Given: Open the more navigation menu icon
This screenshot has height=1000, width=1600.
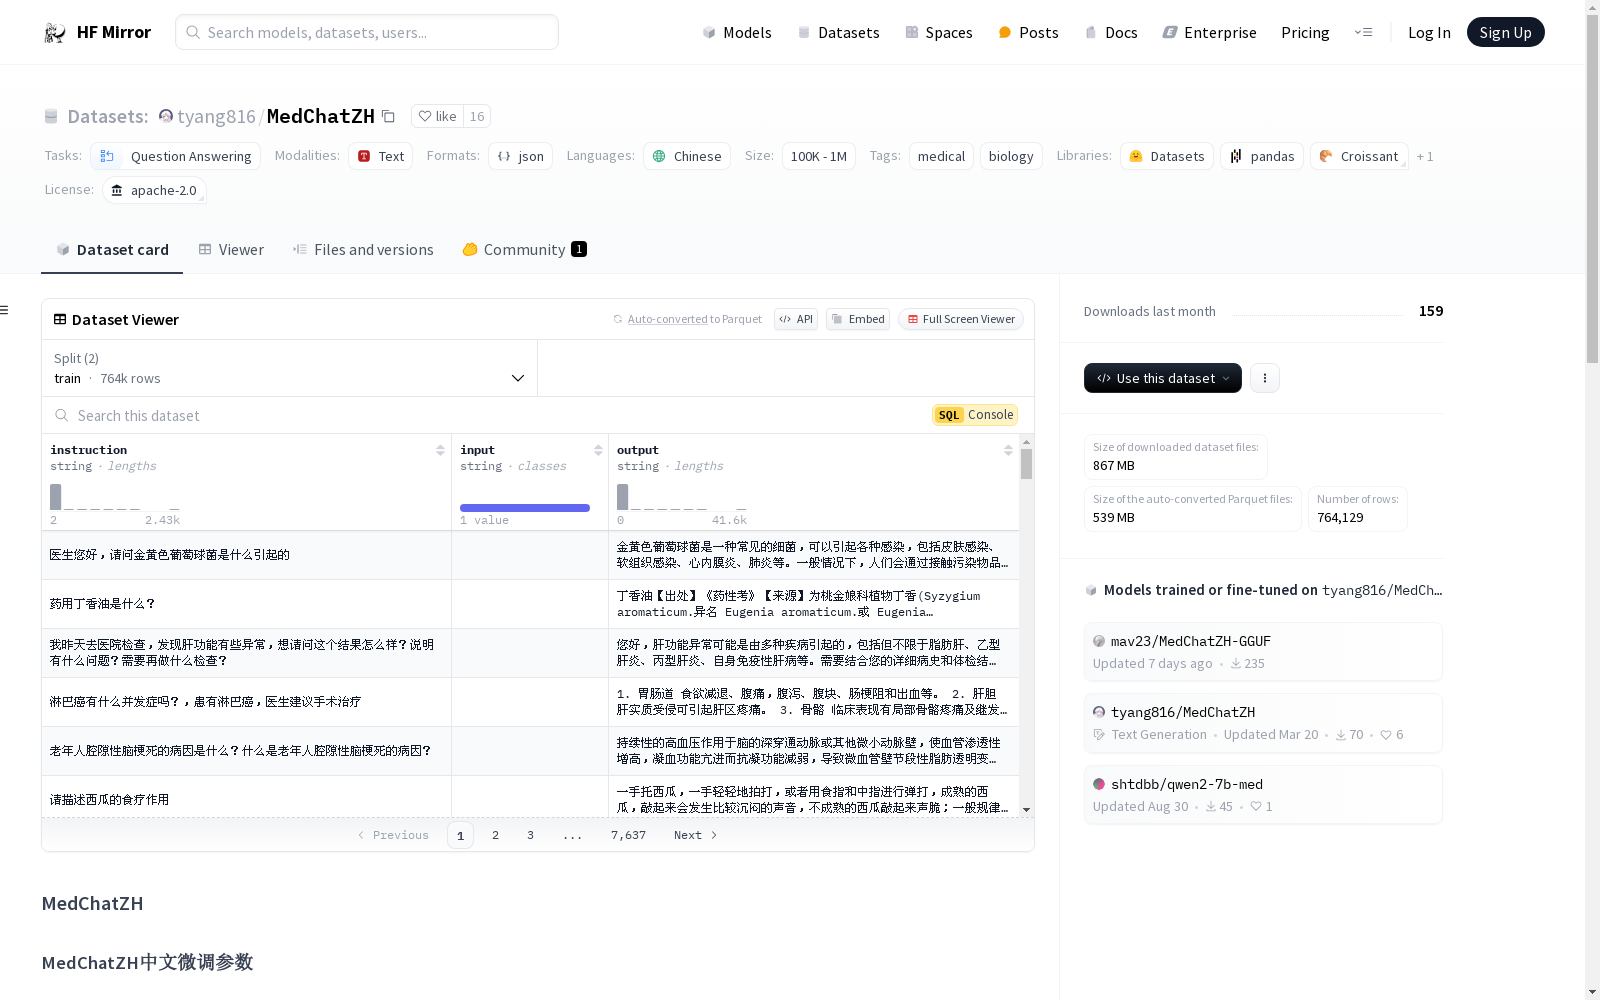Looking at the screenshot, I should pyautogui.click(x=1363, y=32).
